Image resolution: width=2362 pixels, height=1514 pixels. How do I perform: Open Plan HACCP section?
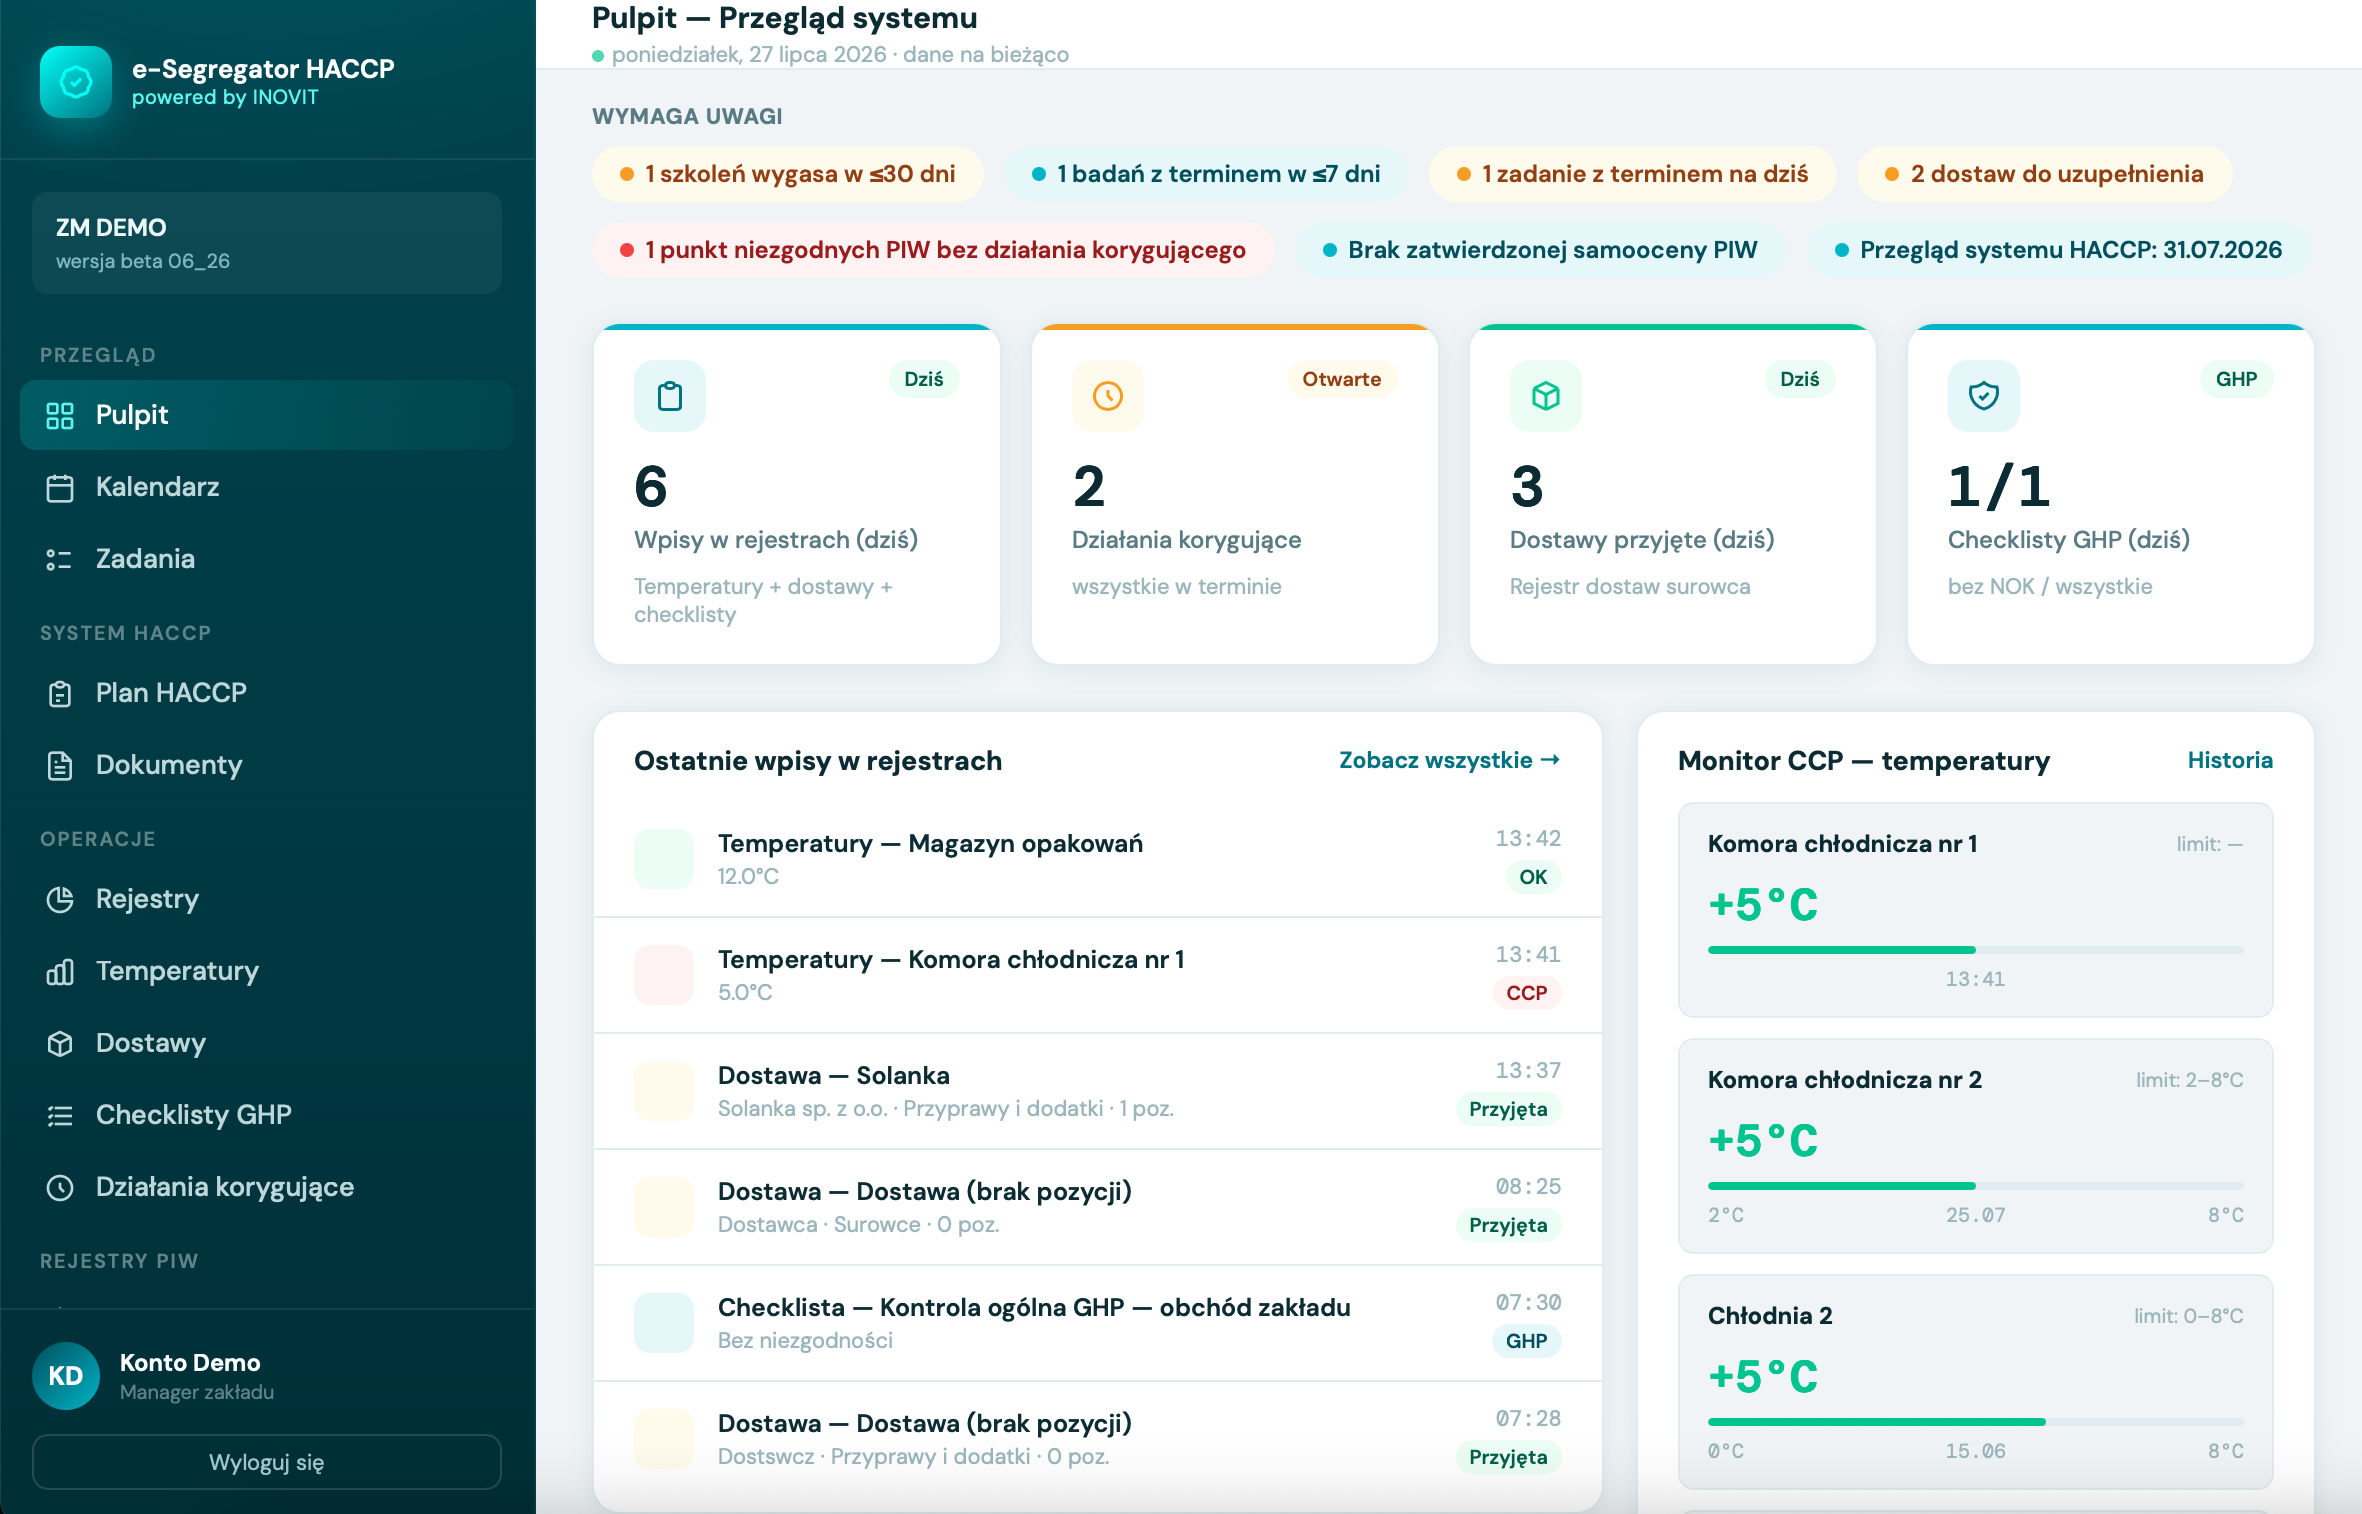267,693
